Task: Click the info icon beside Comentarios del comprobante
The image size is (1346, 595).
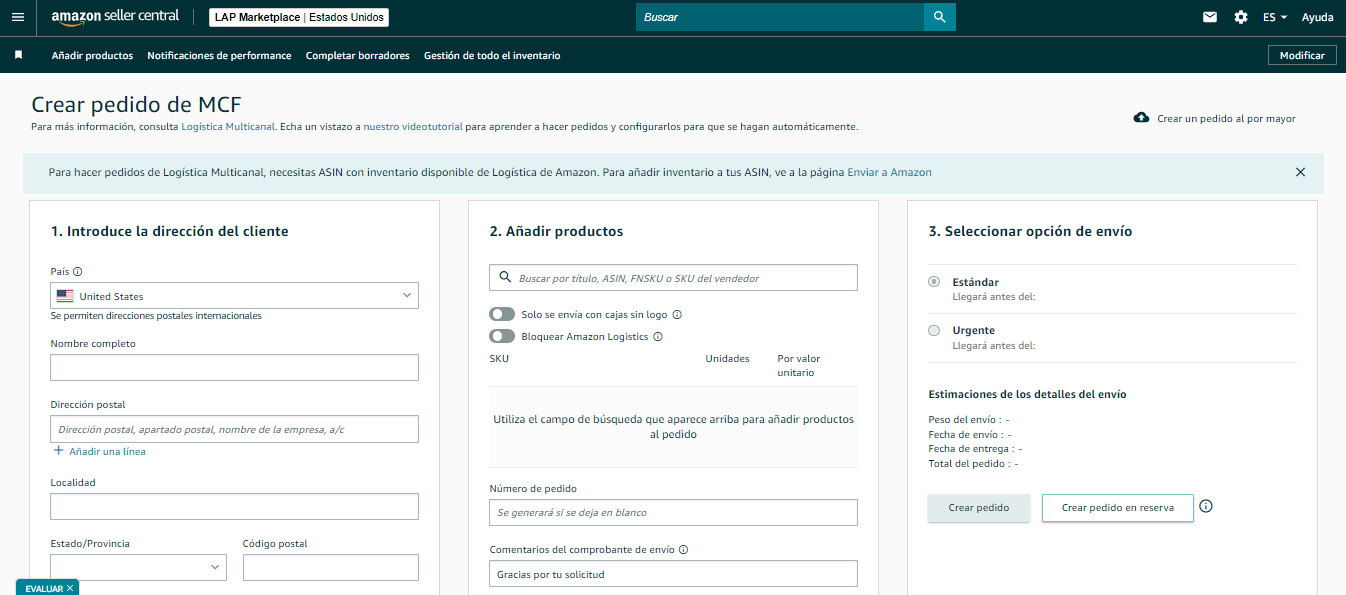Action: (x=684, y=549)
